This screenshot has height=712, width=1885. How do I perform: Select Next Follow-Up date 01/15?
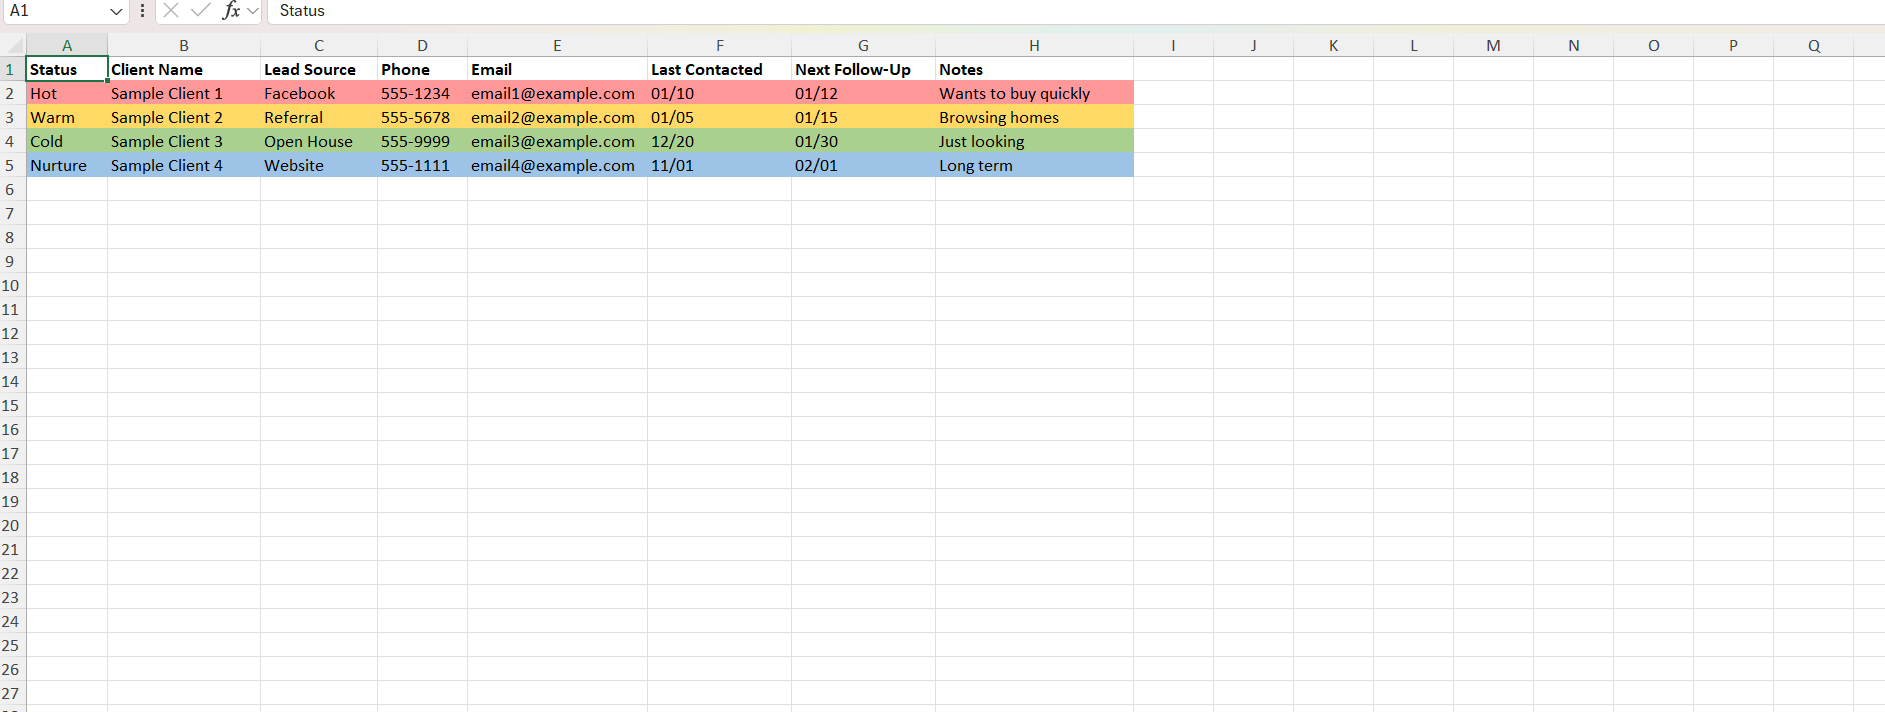tap(863, 117)
